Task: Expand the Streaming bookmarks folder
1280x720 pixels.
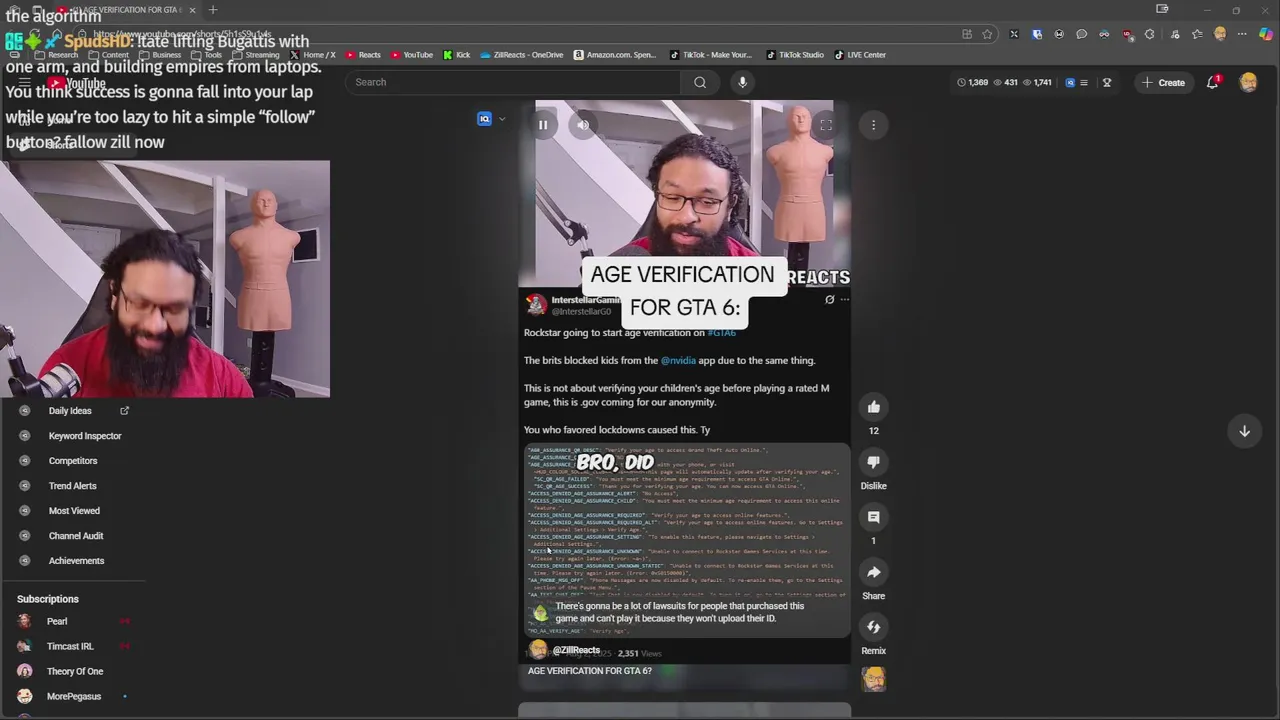Action: pyautogui.click(x=256, y=55)
